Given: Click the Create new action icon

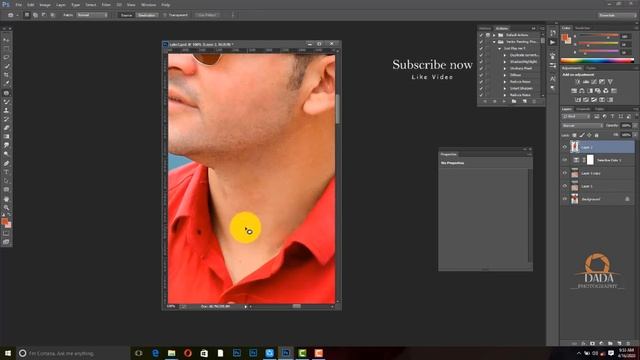Looking at the screenshot, I should (524, 101).
